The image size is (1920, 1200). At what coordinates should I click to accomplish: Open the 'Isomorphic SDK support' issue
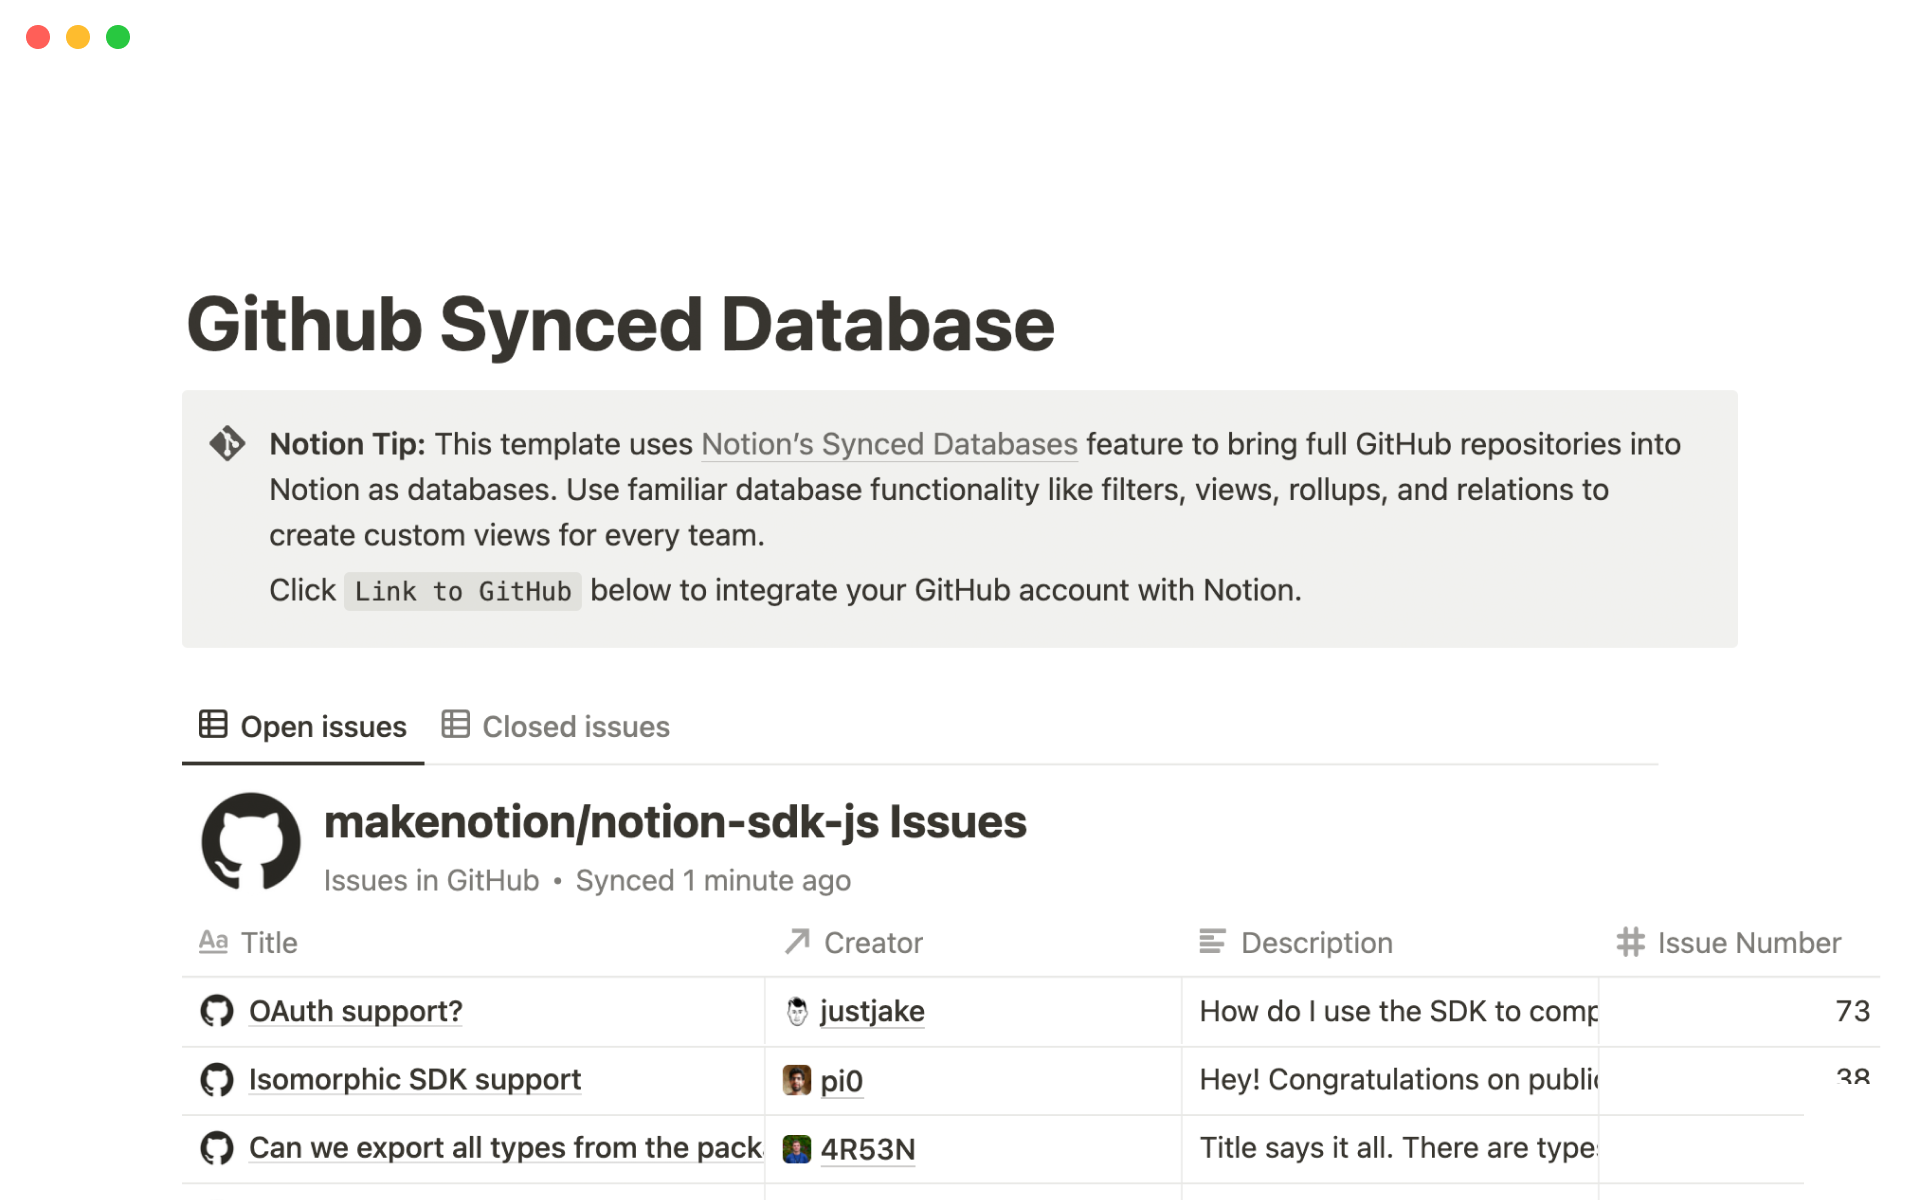414,1080
